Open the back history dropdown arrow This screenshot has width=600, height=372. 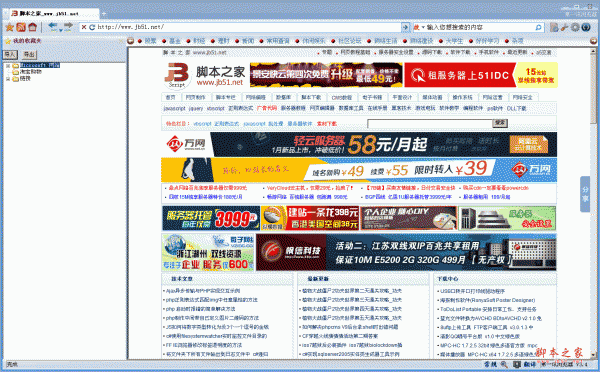[60, 30]
